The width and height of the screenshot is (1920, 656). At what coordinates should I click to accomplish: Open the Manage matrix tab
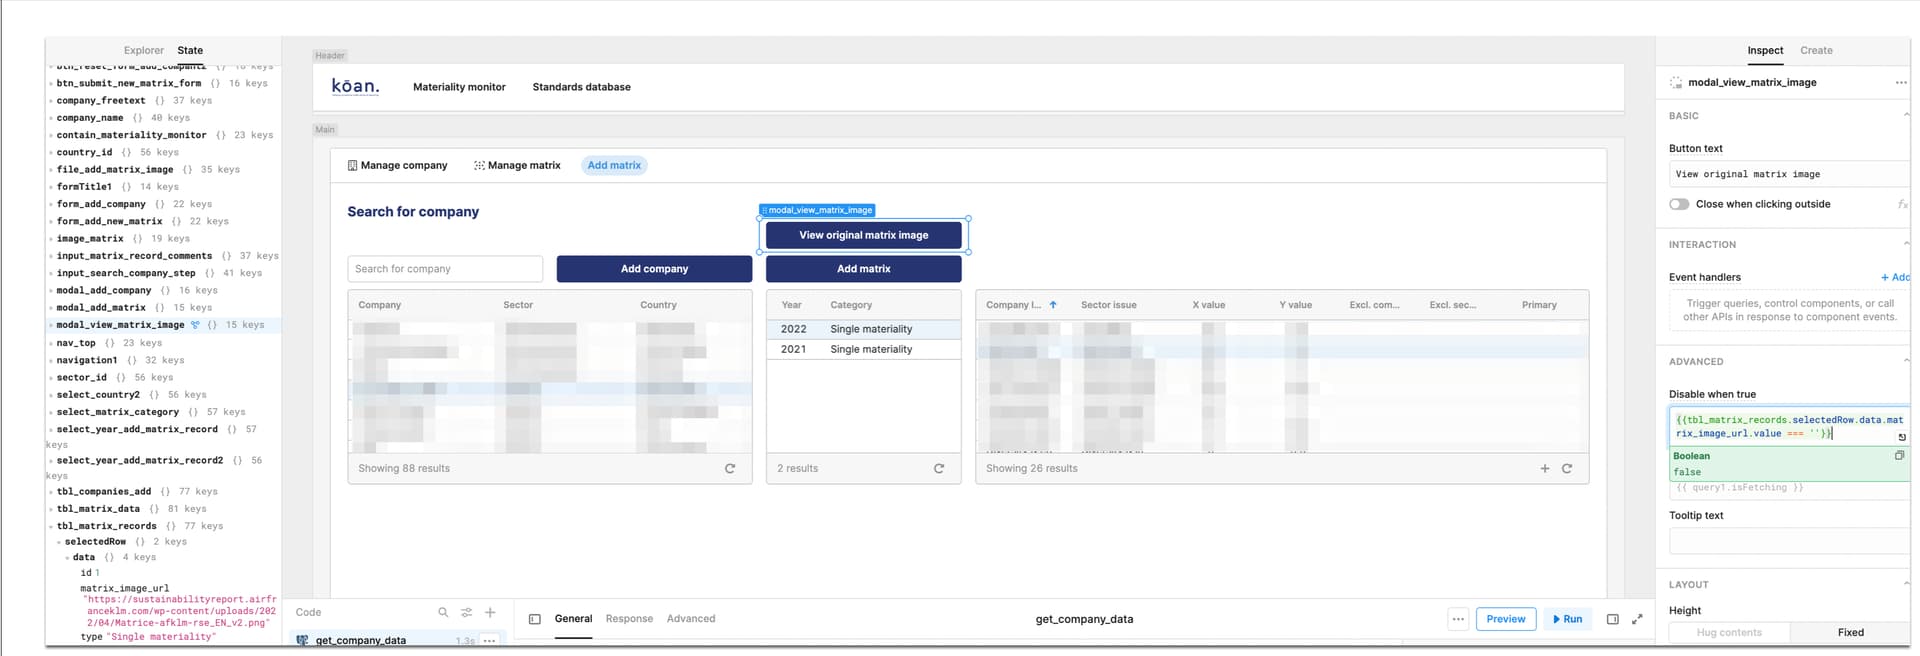(x=517, y=165)
